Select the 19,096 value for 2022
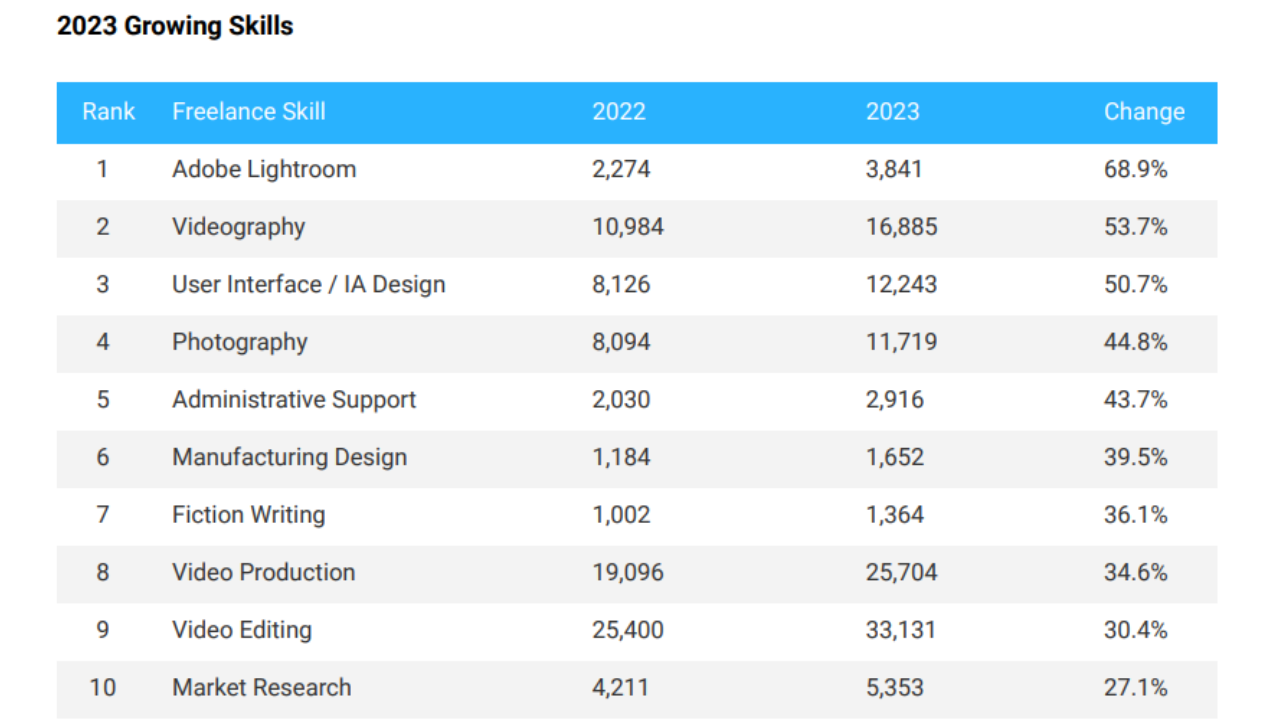Viewport: 1280px width, 720px height. pyautogui.click(x=628, y=572)
